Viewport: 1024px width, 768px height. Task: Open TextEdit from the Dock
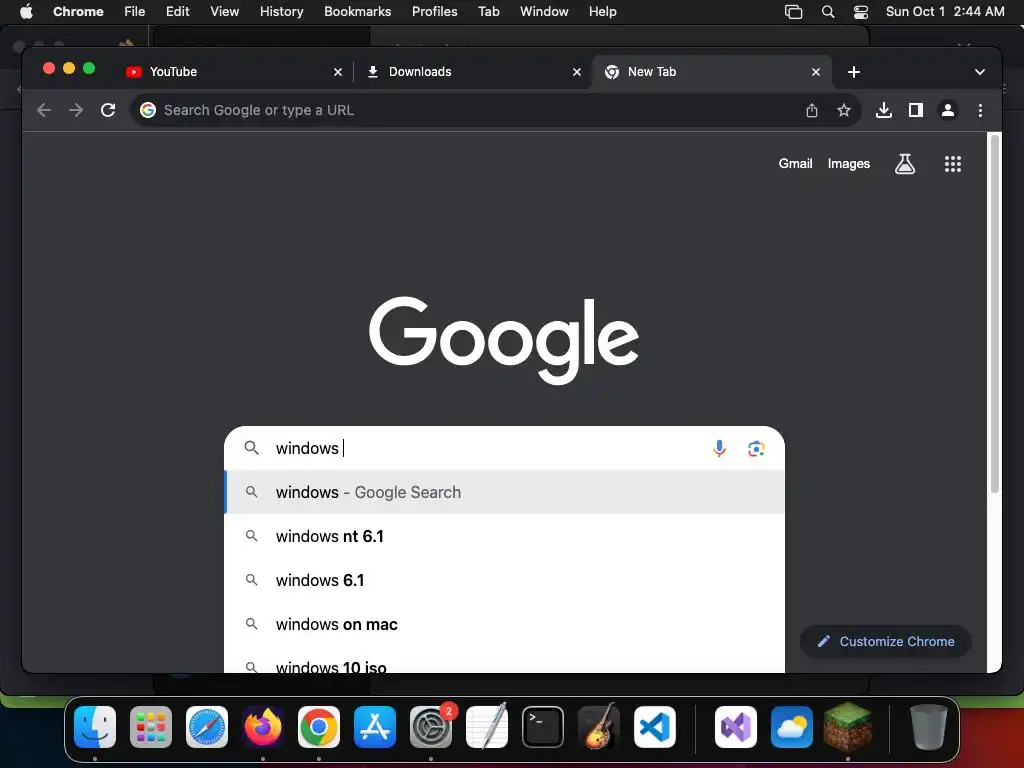click(x=487, y=727)
